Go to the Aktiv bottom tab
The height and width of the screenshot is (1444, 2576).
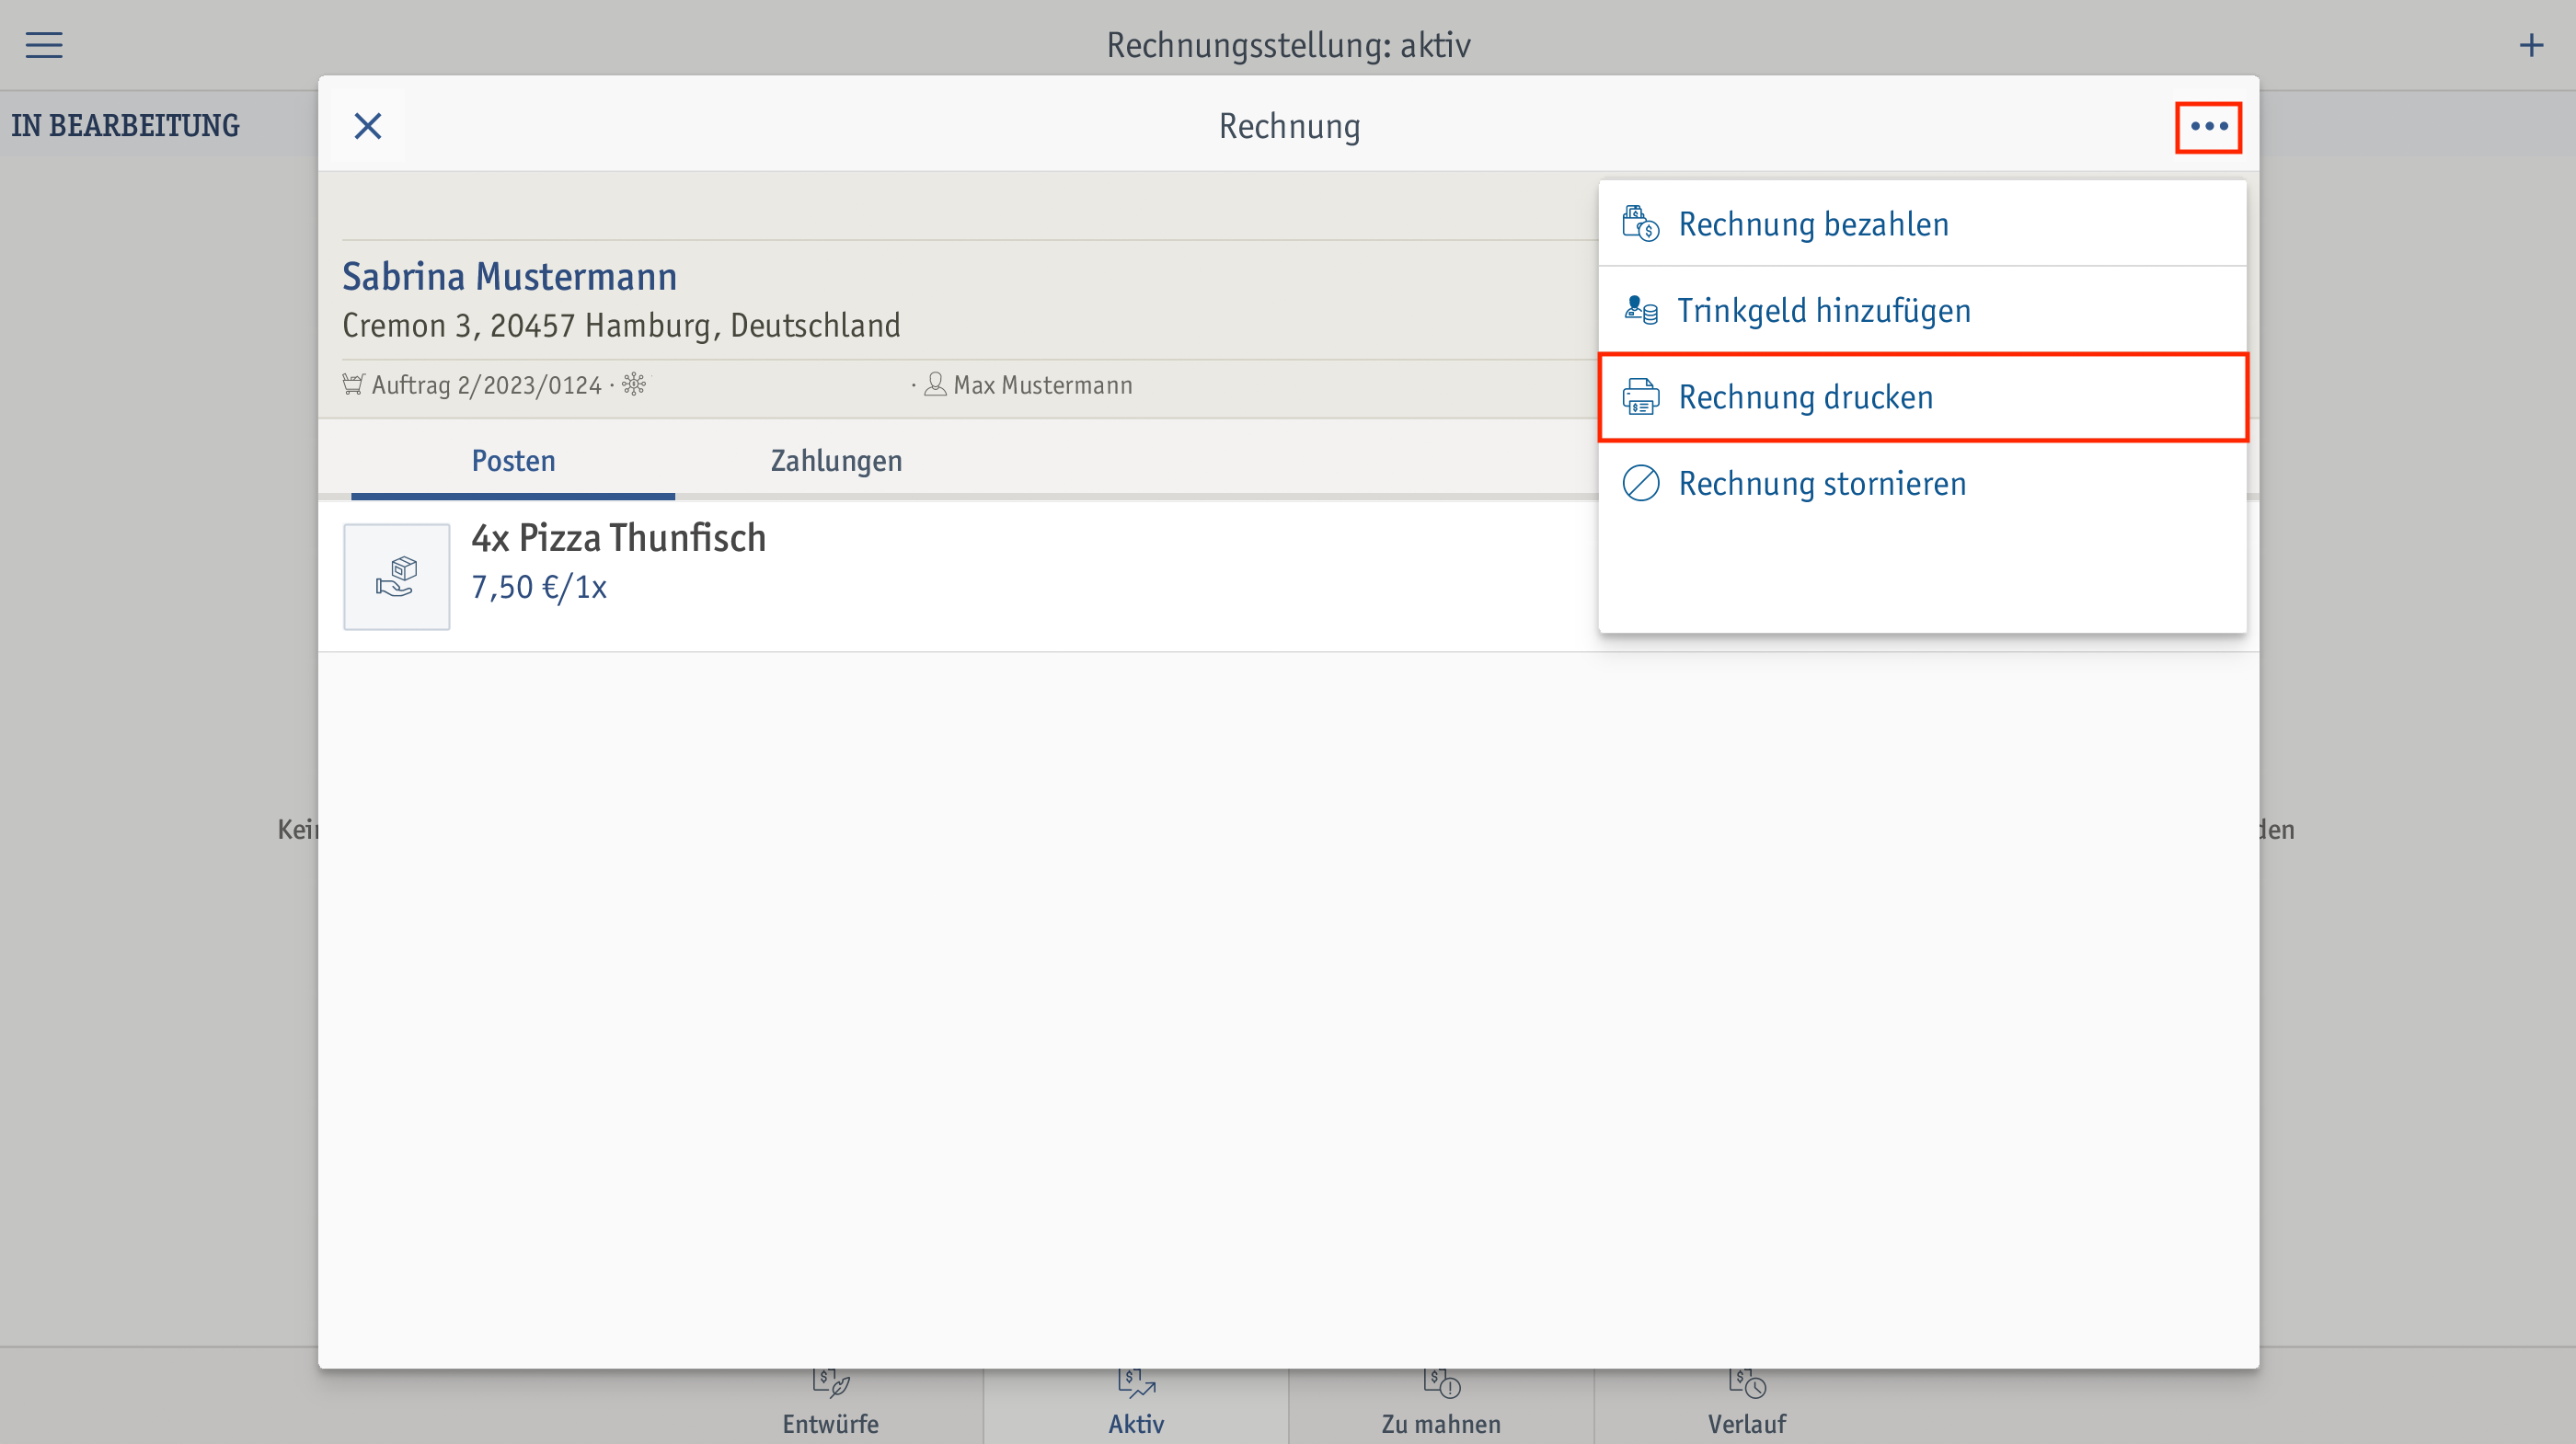(x=1136, y=1404)
